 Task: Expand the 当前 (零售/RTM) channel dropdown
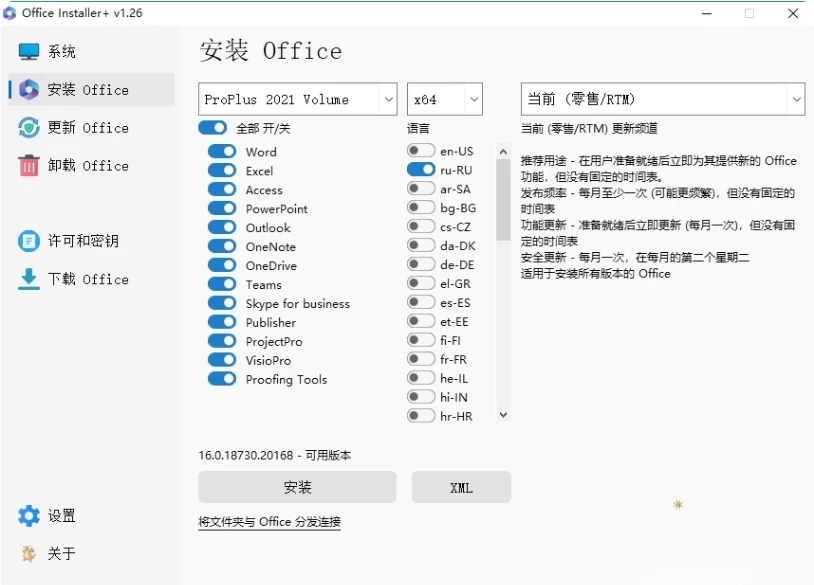(x=661, y=99)
